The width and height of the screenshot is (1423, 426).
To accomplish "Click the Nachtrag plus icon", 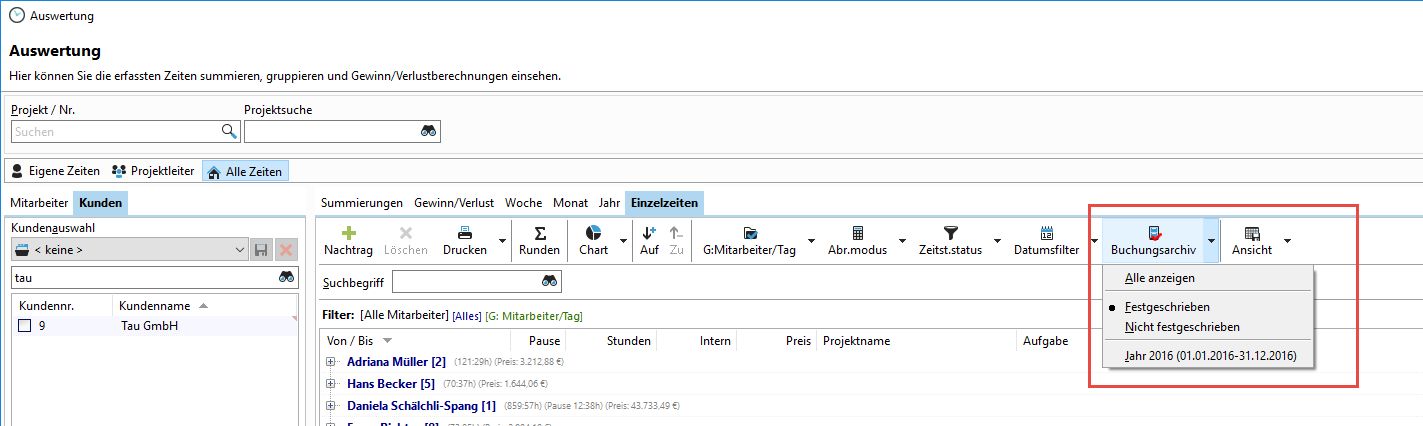I will tap(348, 232).
